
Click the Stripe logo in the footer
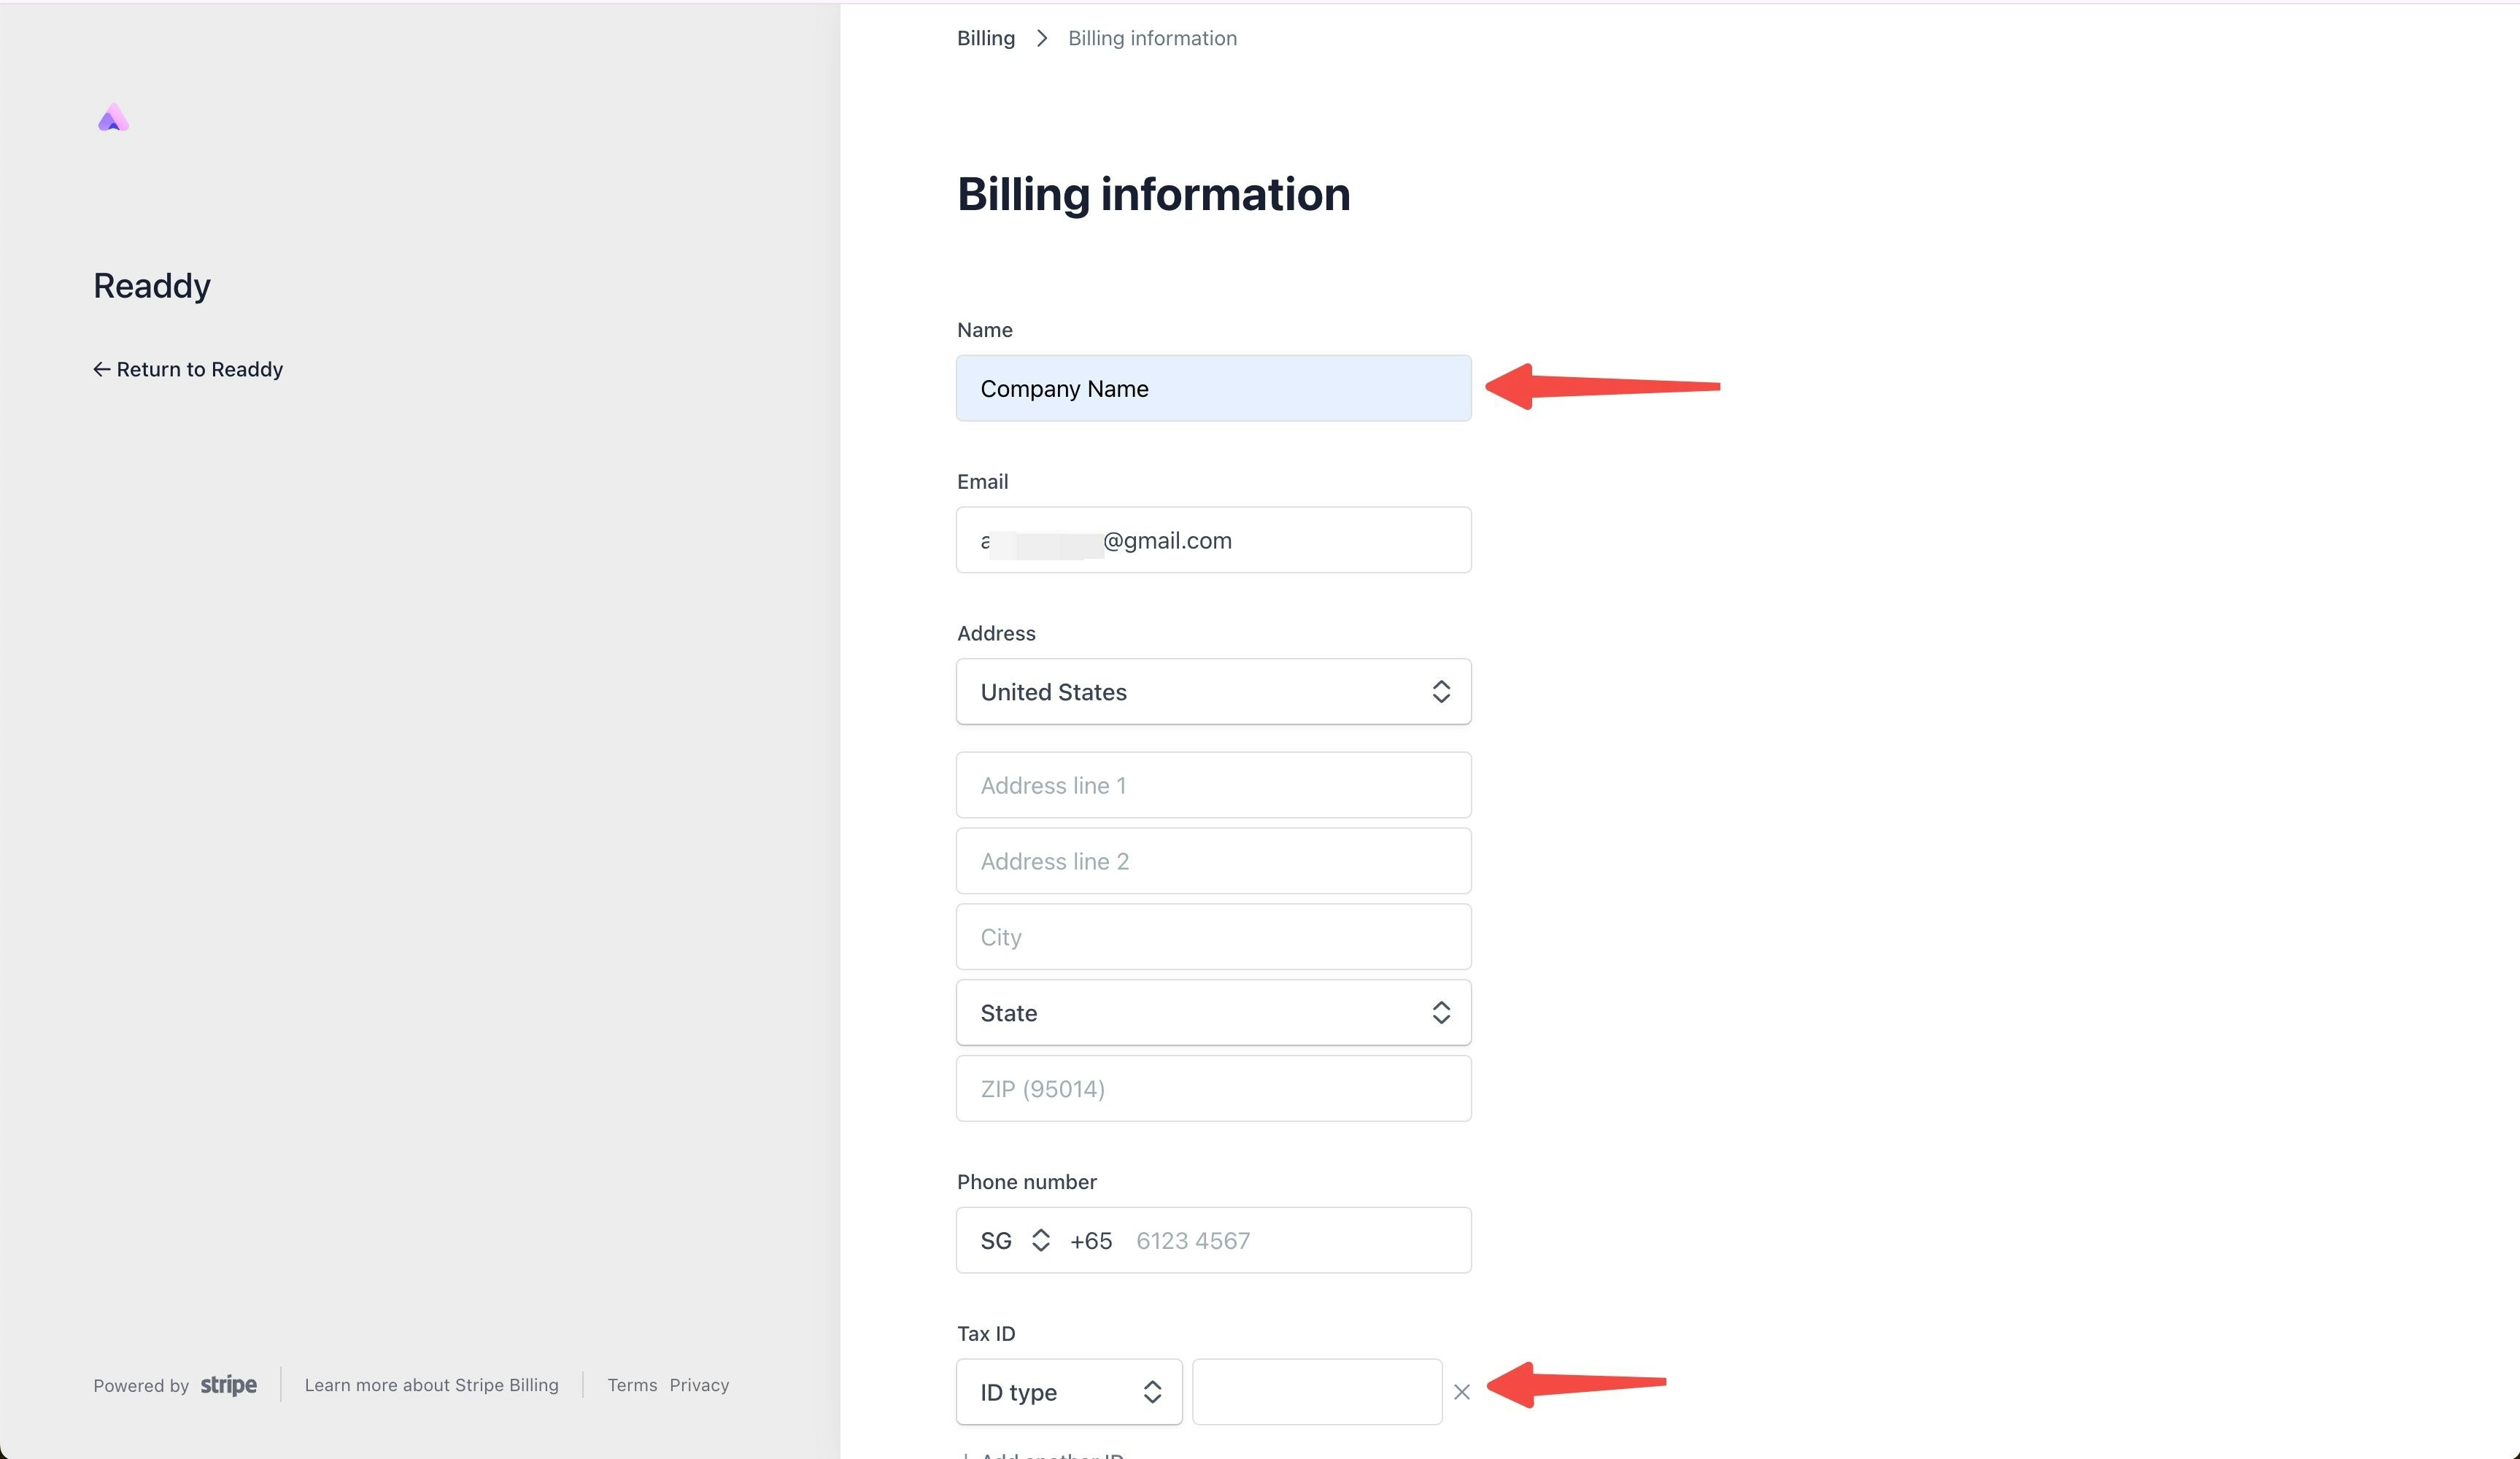point(228,1385)
